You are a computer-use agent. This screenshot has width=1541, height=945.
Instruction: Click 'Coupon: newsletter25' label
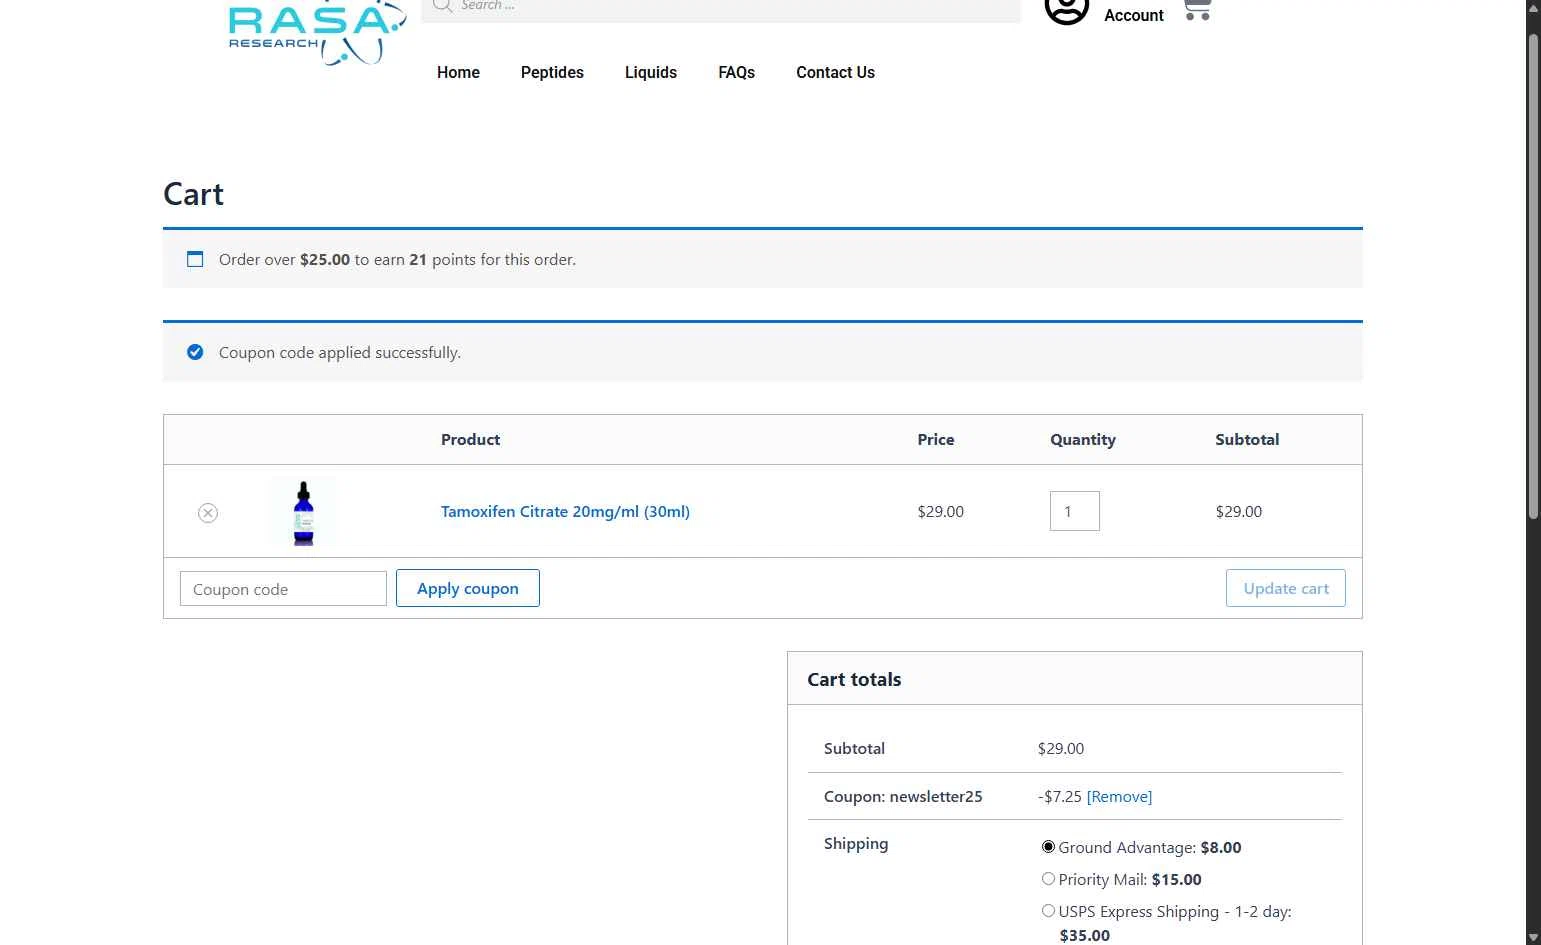(x=903, y=797)
